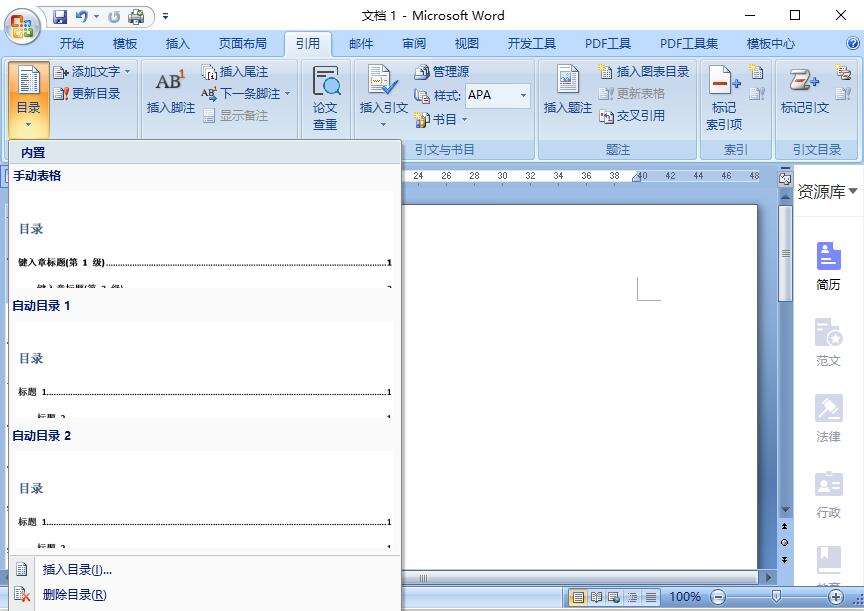Viewport: 864px width, 611px height.
Task: Click 管理源 manage sources
Action: pyautogui.click(x=441, y=72)
